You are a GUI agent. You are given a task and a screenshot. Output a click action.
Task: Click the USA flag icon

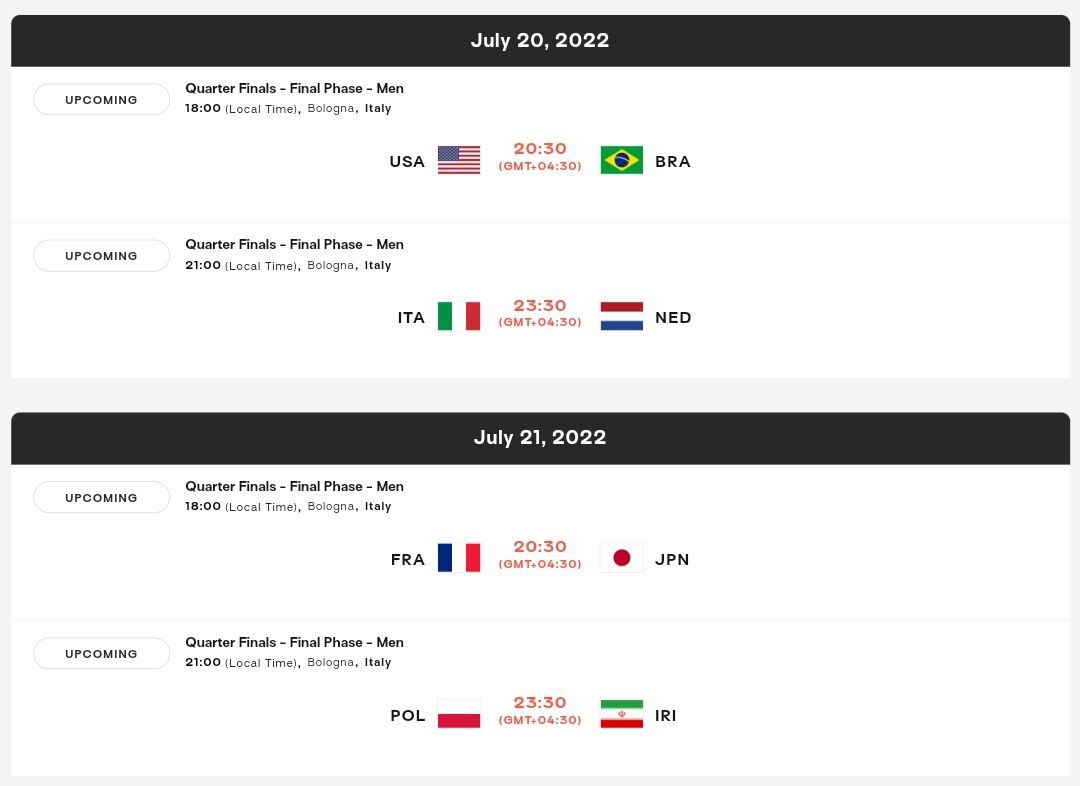459,160
